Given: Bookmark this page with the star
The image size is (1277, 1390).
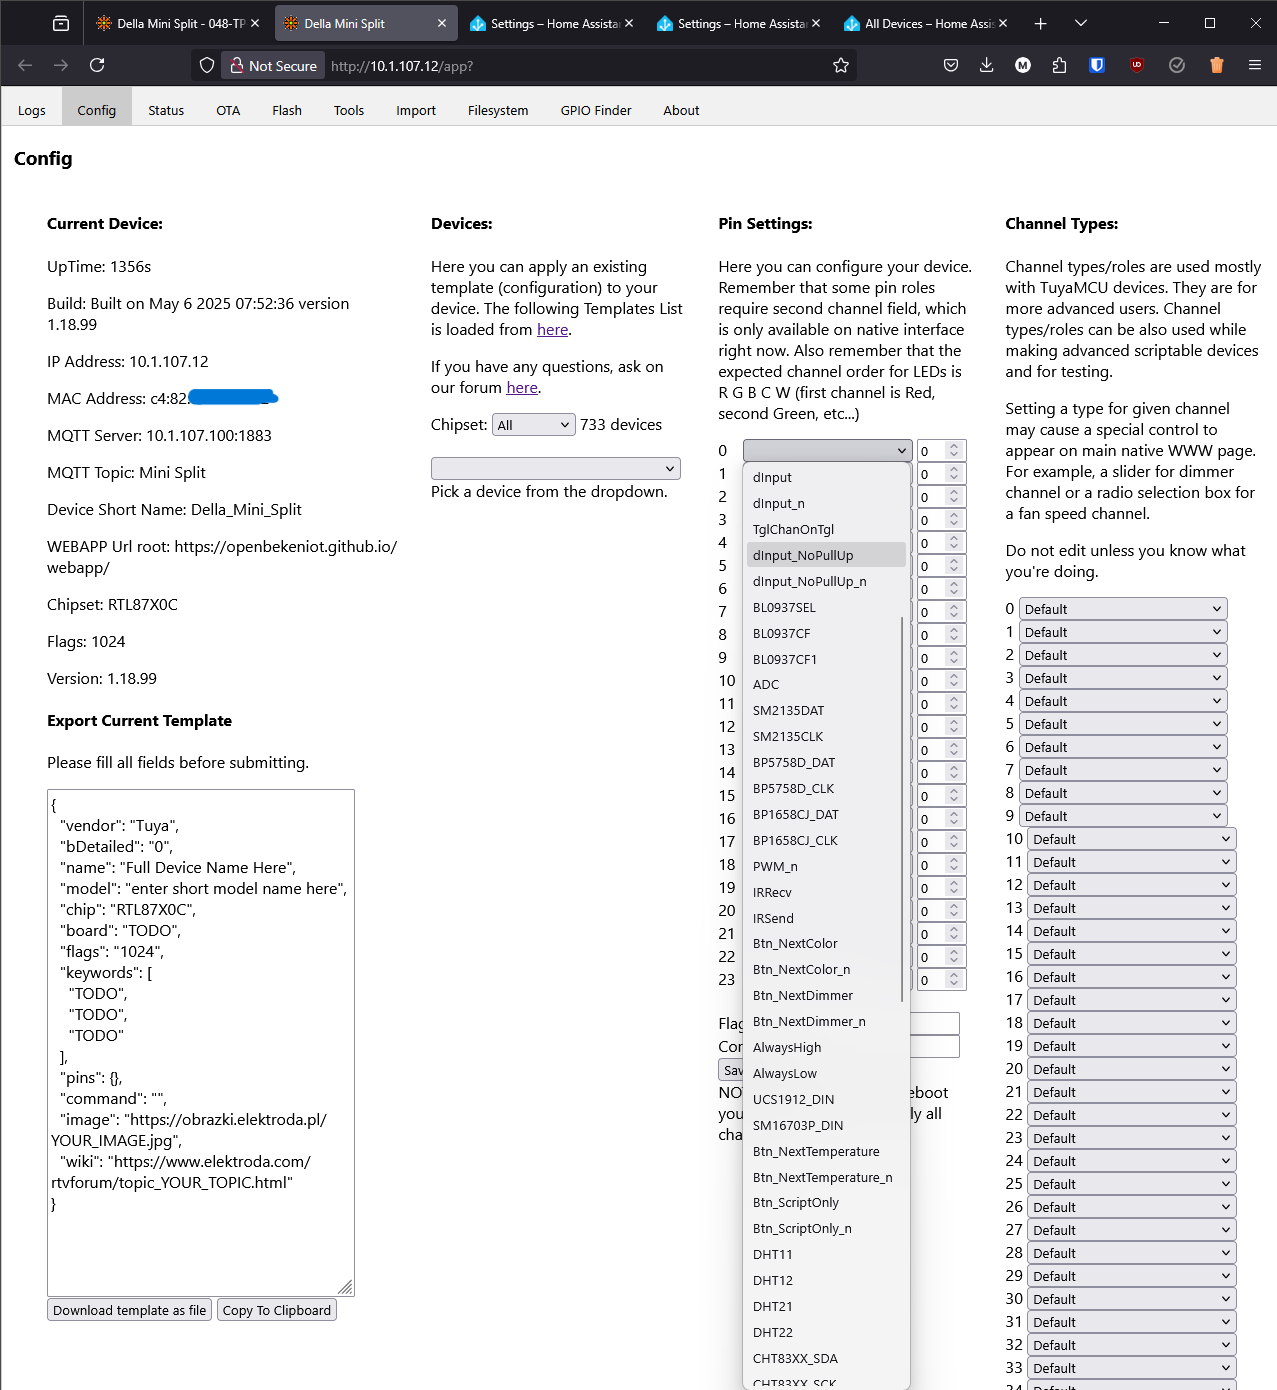Looking at the screenshot, I should 841,65.
